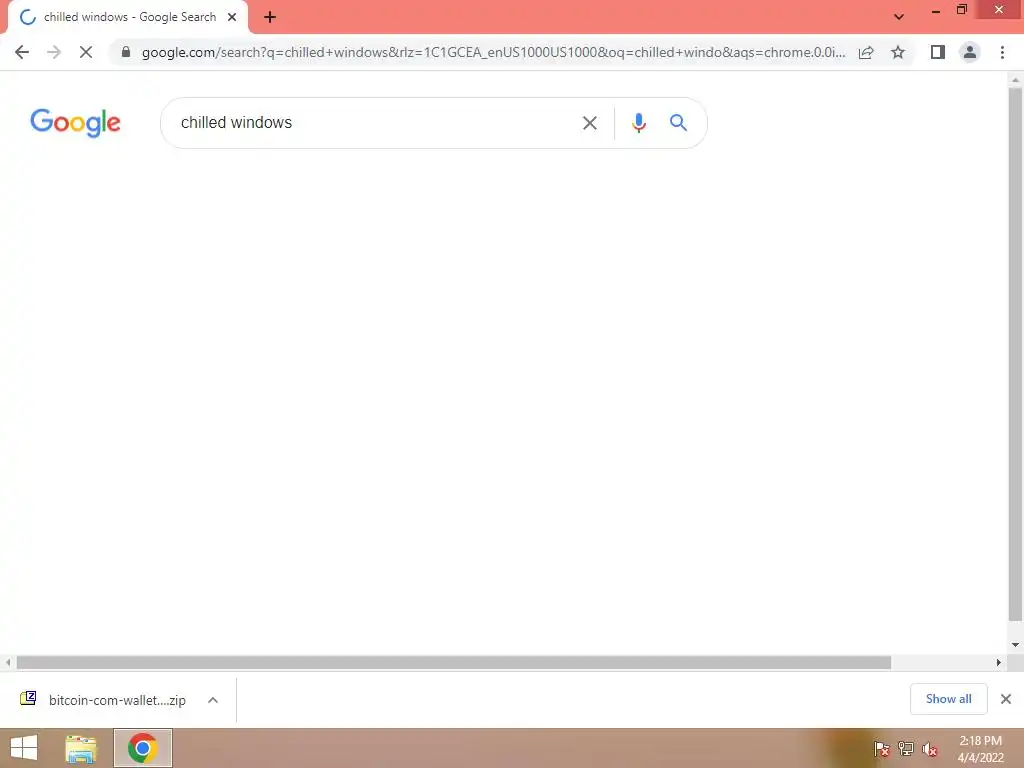Expand options for bitcoin-com-wallet download
The height and width of the screenshot is (768, 1024).
(213, 700)
